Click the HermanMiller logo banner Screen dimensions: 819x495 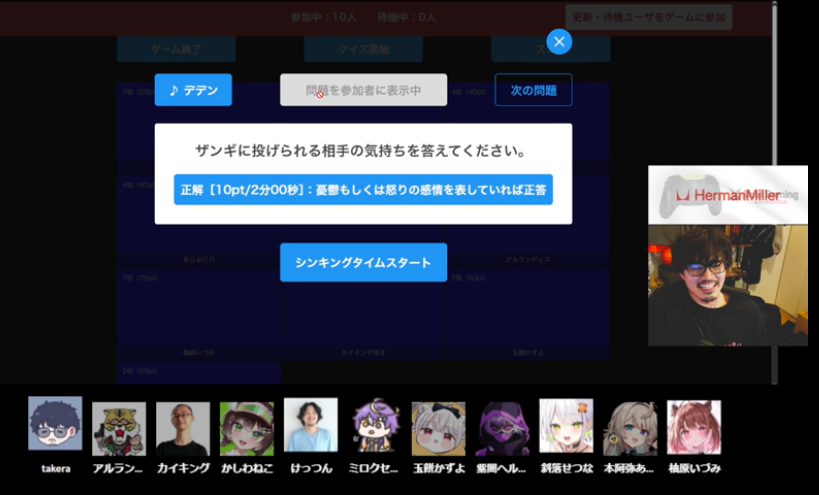(x=727, y=195)
